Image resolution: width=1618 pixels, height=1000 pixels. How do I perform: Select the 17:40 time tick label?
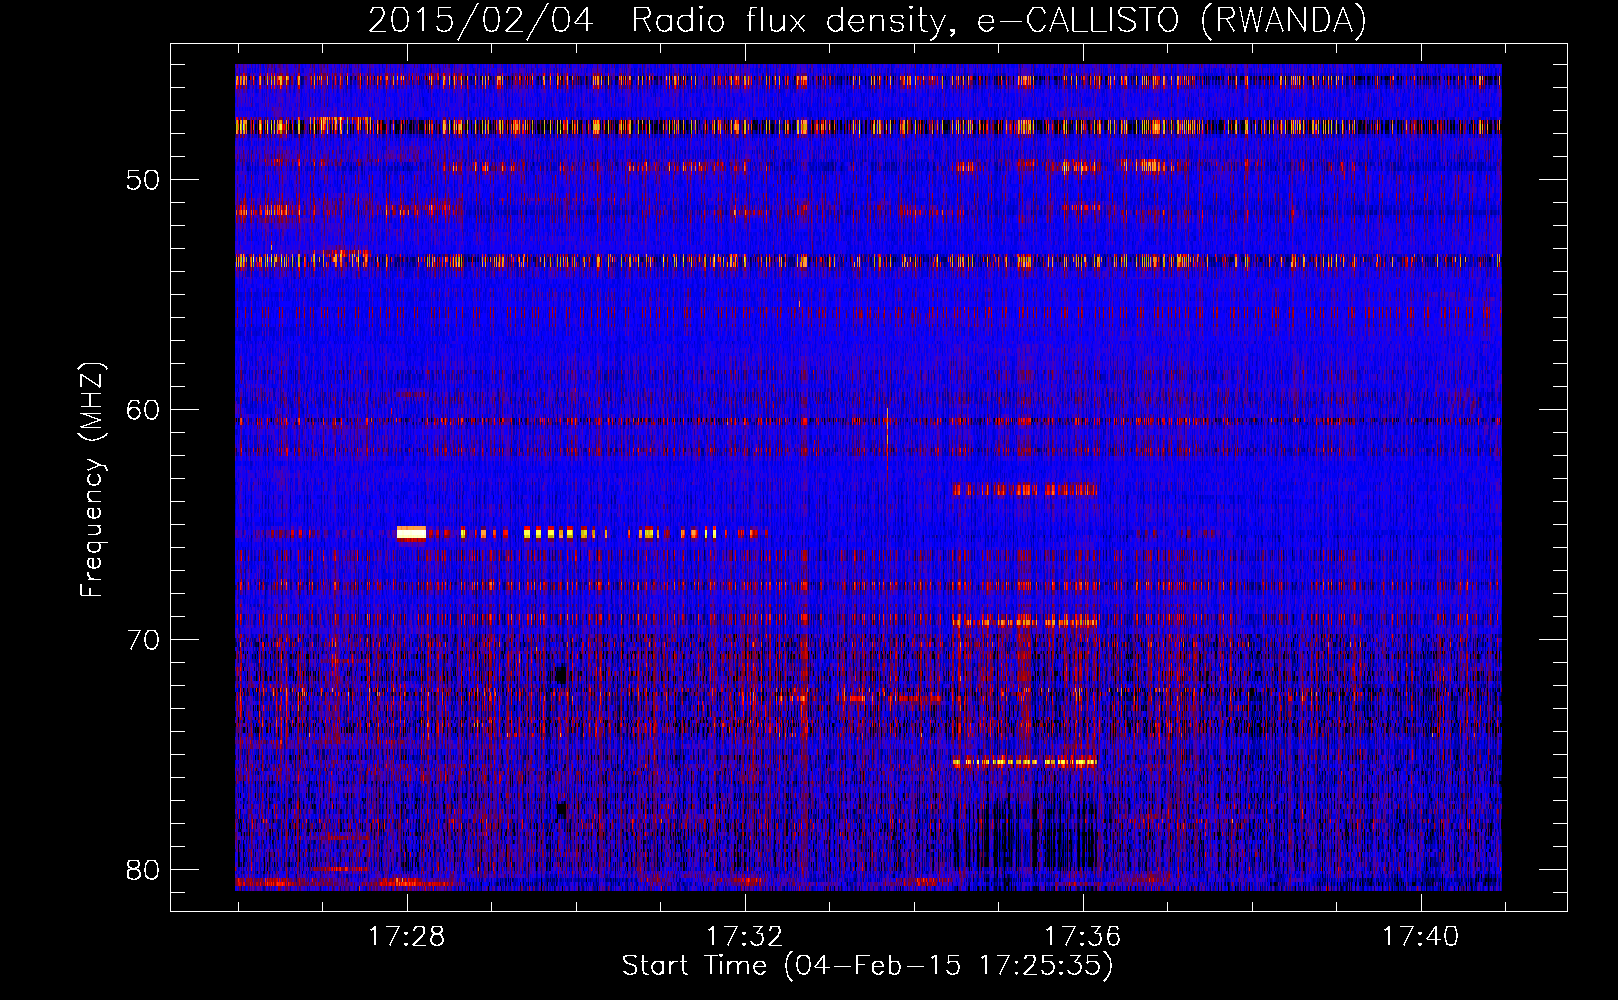1420,936
